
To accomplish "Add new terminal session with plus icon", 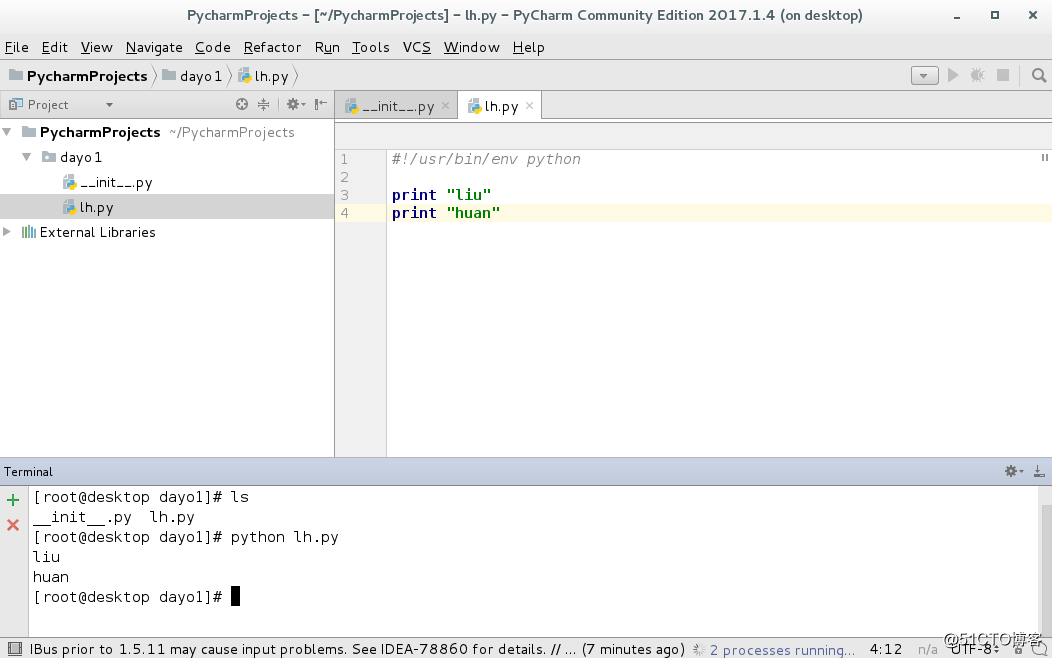I will [13, 500].
